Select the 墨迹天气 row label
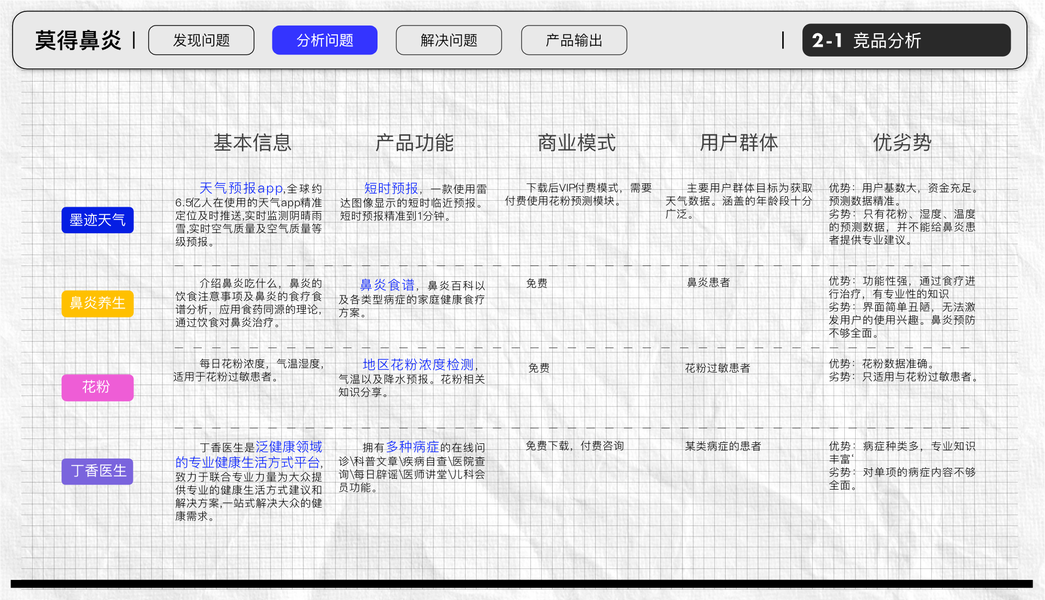Viewport: 1045px width, 600px height. pyautogui.click(x=97, y=220)
